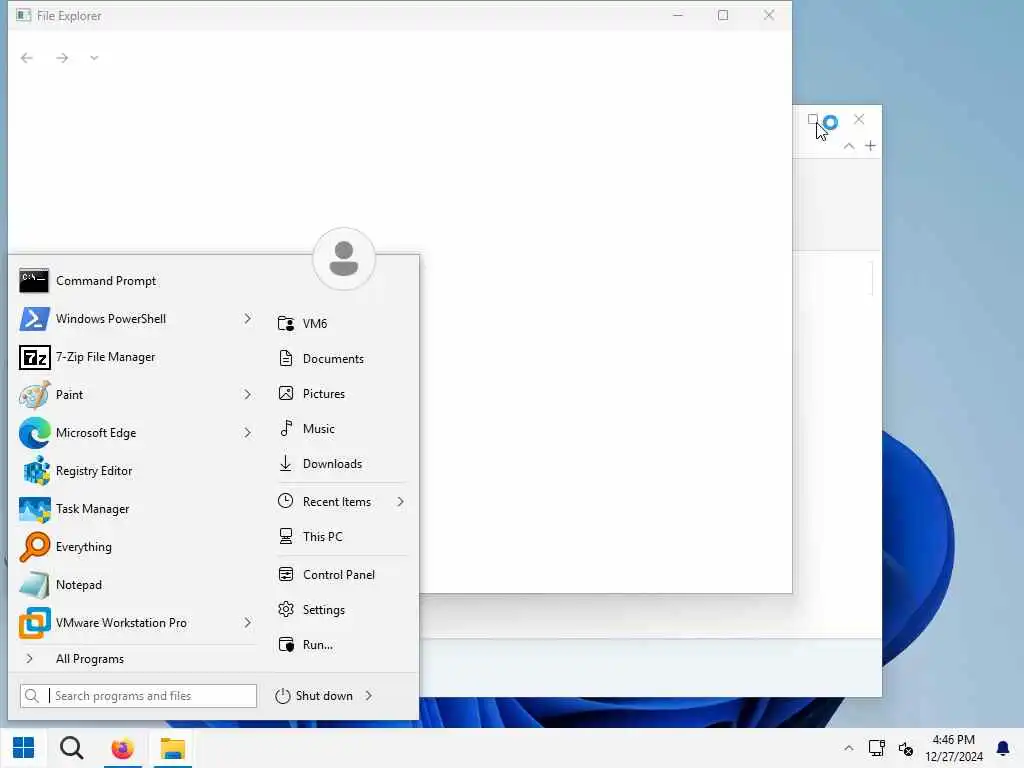This screenshot has height=768, width=1024.
Task: Show All Programs list
Action: [x=88, y=659]
